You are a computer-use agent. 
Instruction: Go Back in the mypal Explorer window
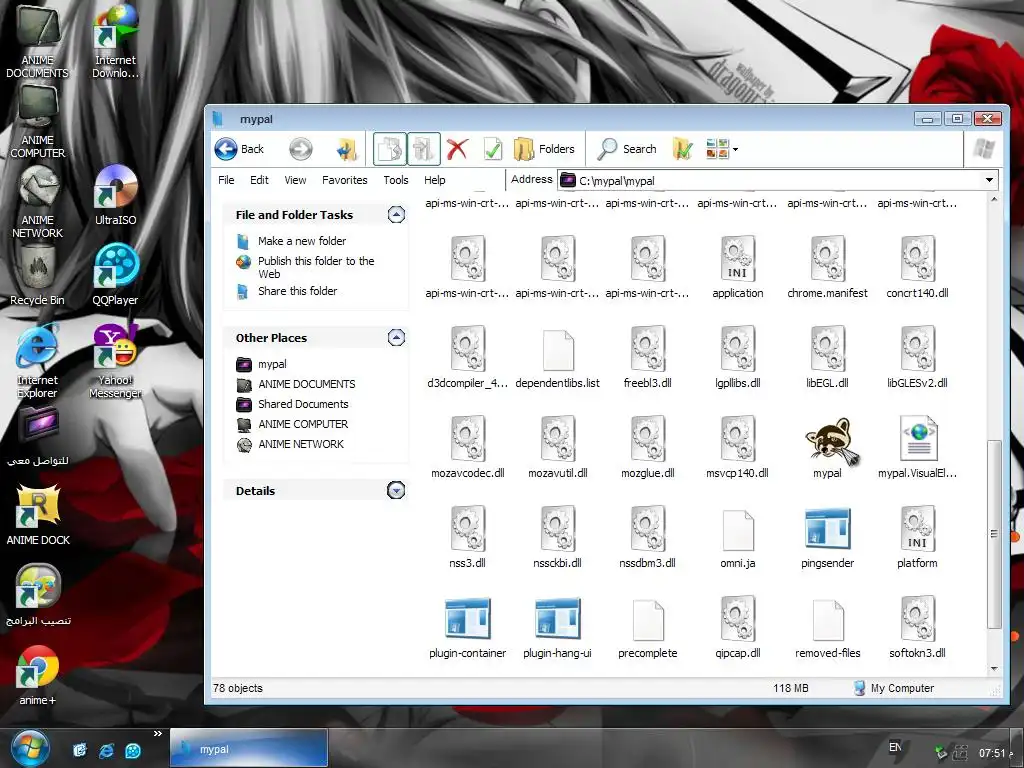point(239,149)
